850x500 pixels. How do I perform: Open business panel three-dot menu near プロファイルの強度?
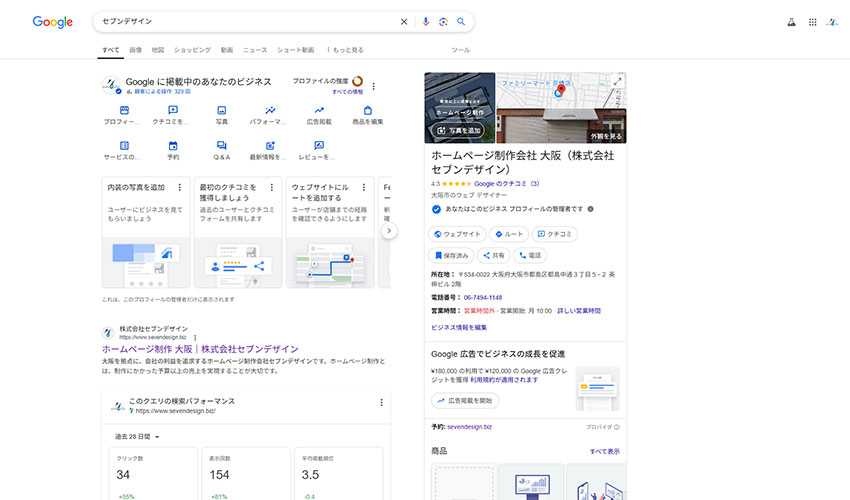tap(374, 86)
